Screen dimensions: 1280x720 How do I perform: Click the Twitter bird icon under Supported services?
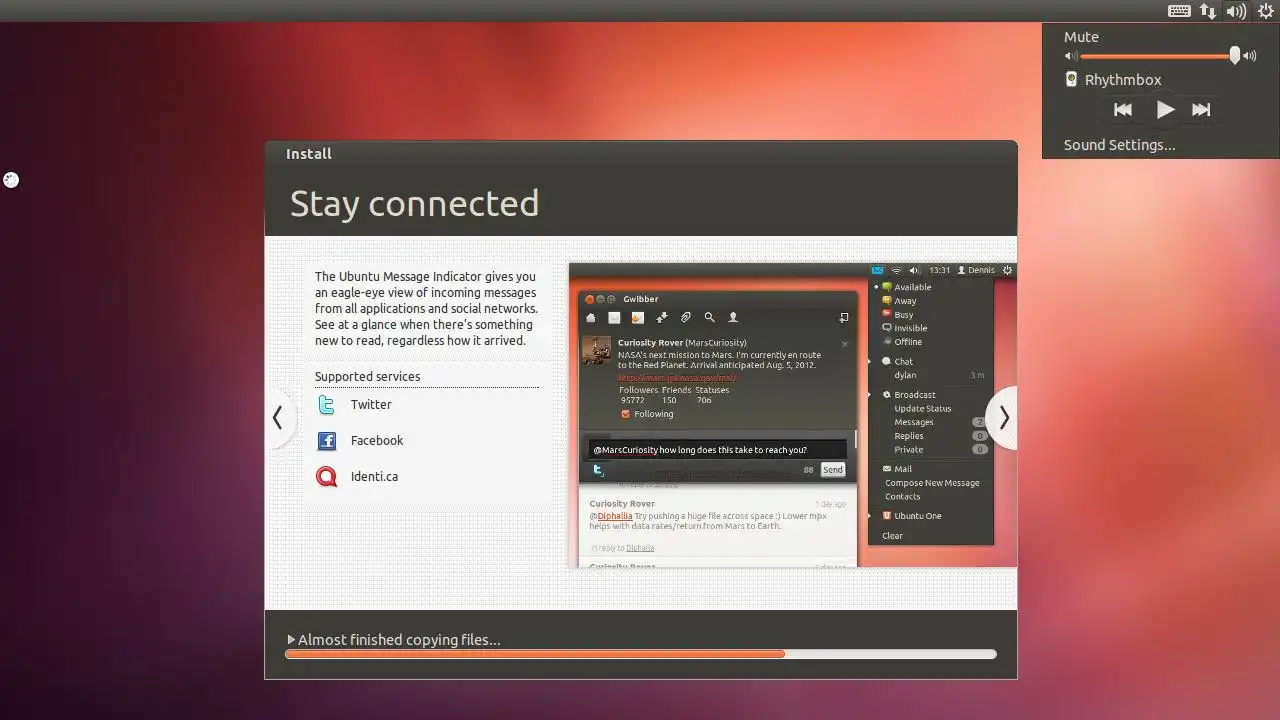pyautogui.click(x=326, y=405)
